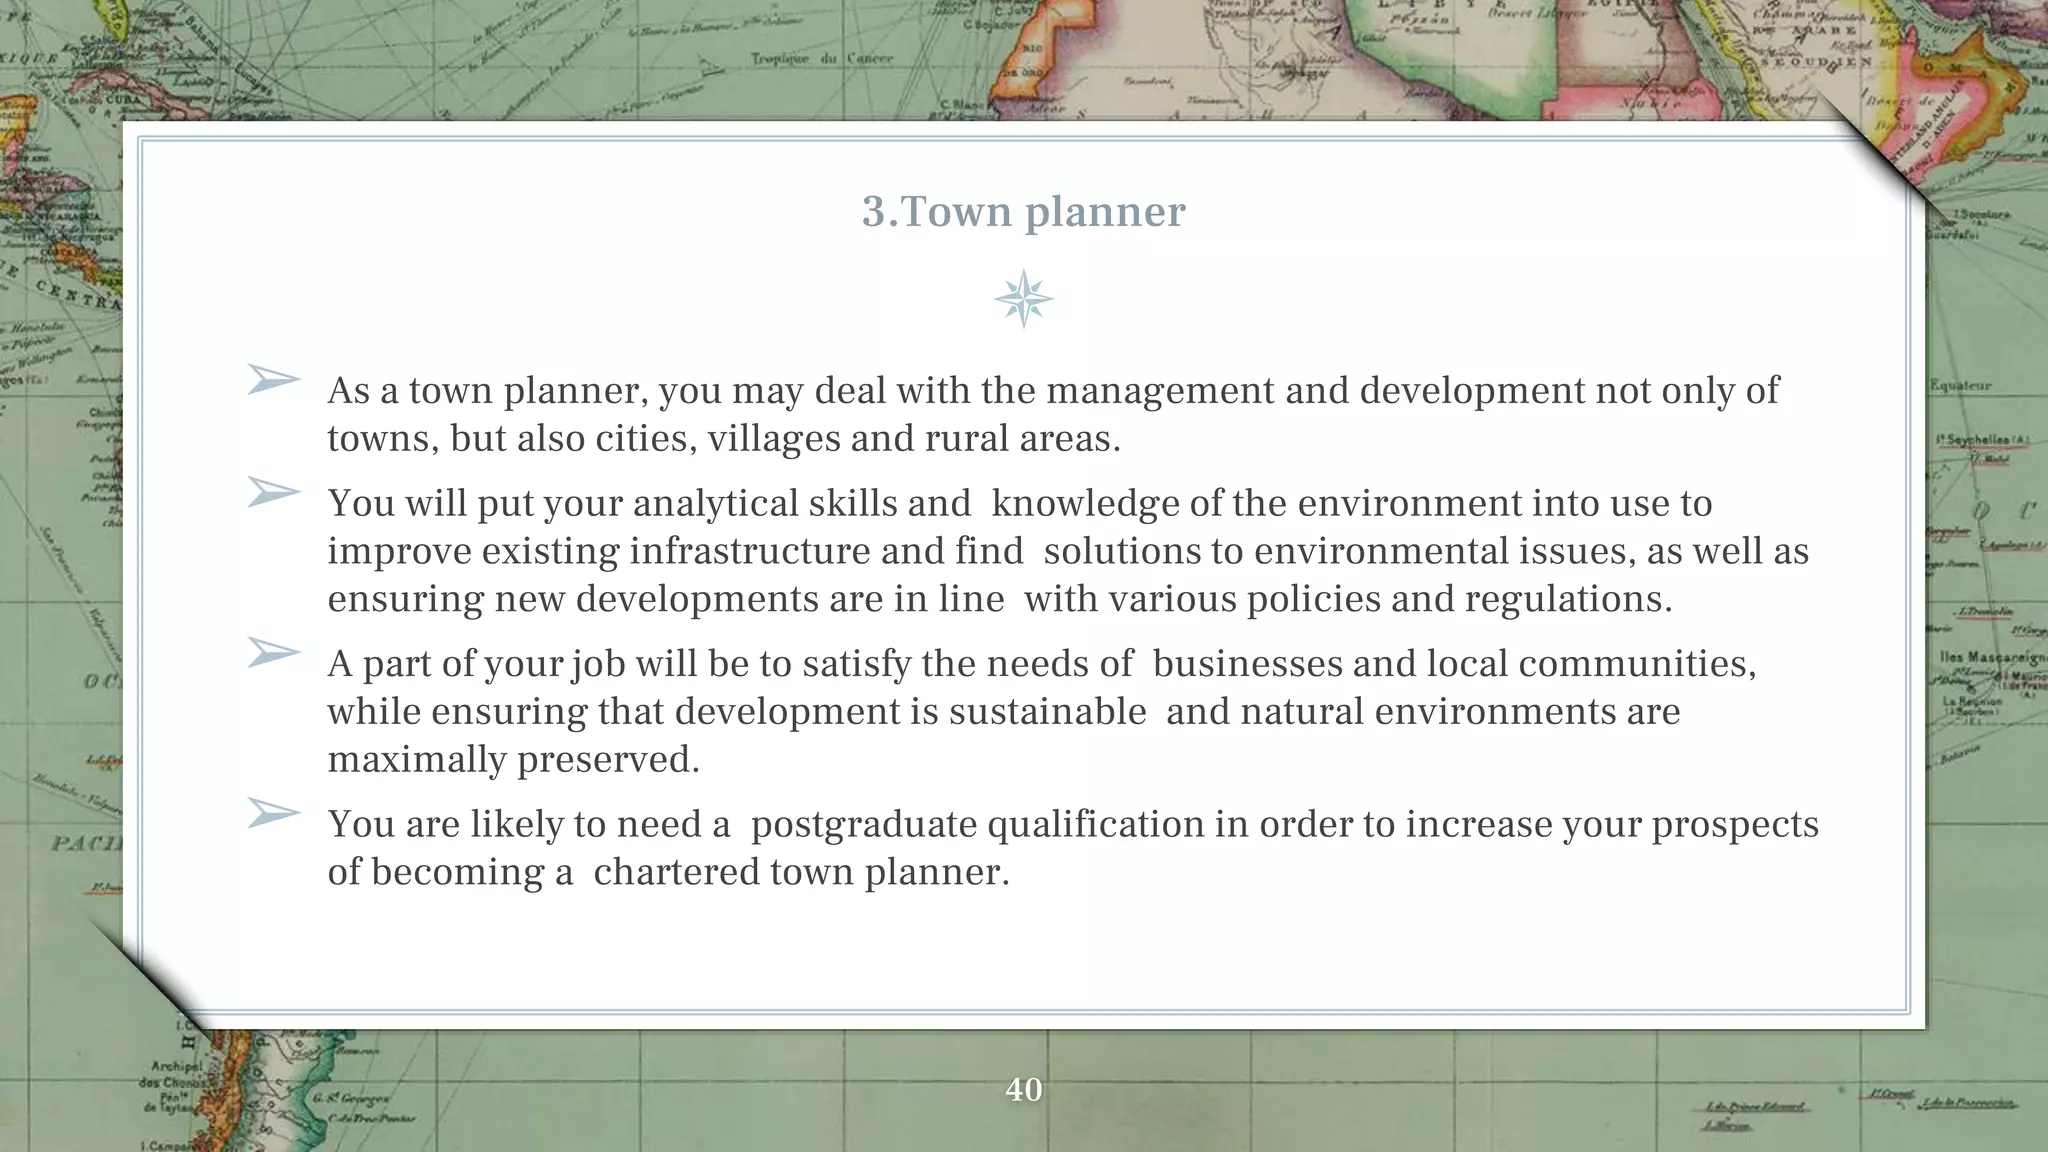
Task: Click the arrow bullet beside 'A part of your job'
Action: 273,653
